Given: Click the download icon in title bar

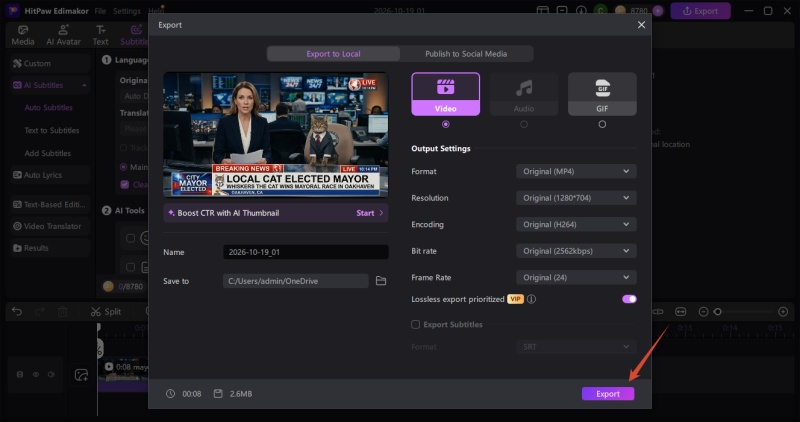Looking at the screenshot, I should [581, 11].
